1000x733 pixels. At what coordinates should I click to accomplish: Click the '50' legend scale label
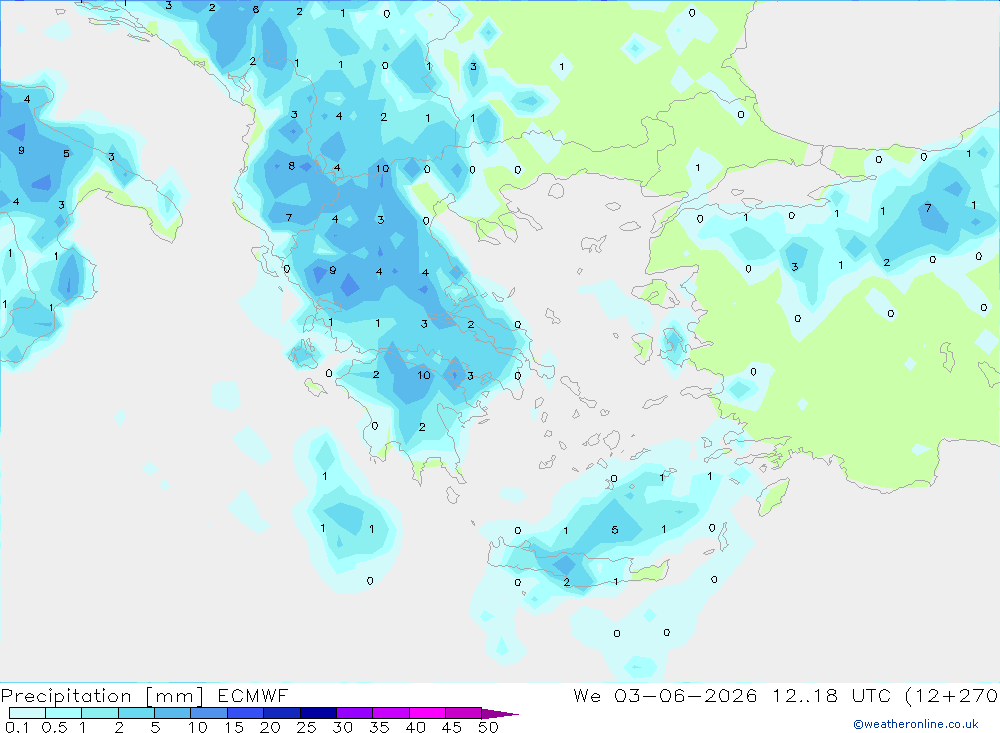488,727
